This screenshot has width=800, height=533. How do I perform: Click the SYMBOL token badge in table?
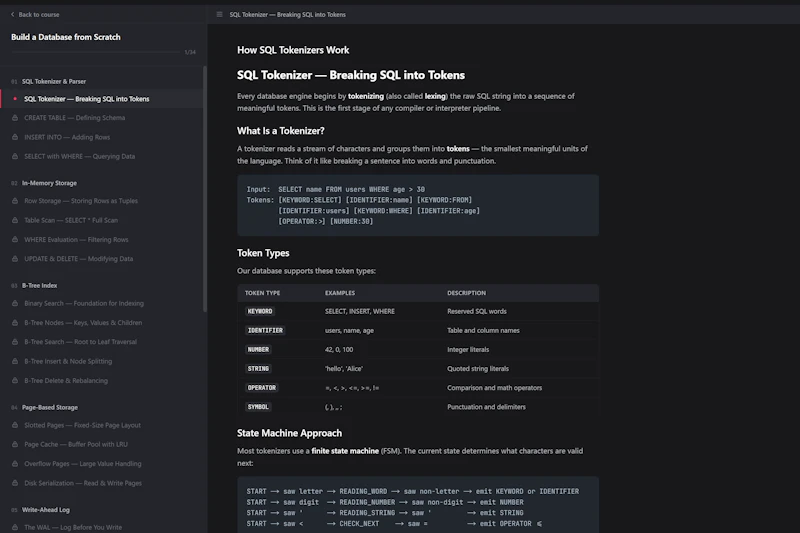point(258,407)
